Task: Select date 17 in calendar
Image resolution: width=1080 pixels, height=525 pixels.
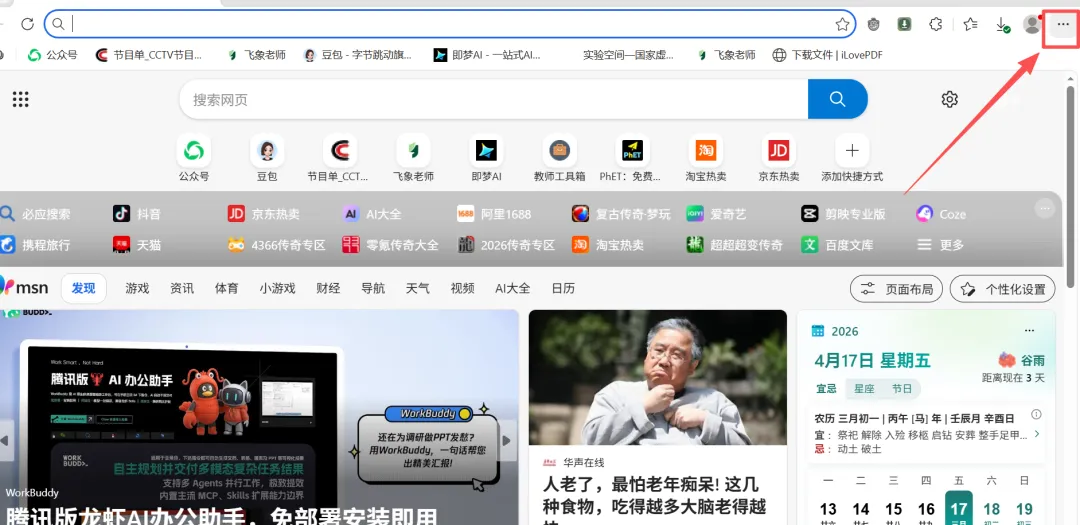Action: pos(959,508)
